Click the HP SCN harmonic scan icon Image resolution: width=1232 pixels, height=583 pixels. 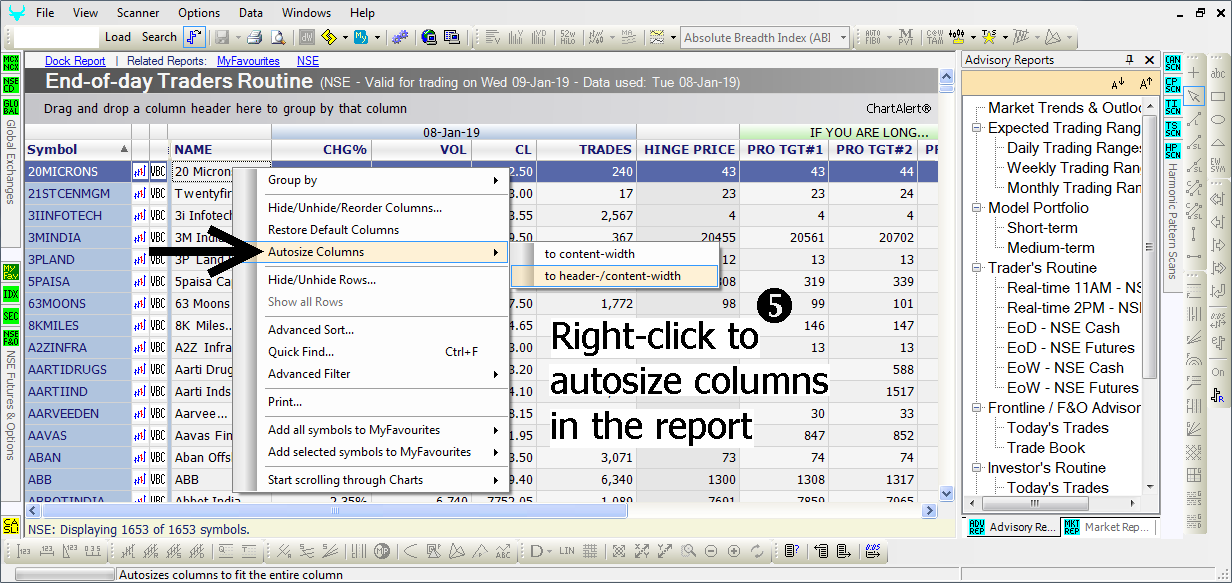coord(1173,150)
